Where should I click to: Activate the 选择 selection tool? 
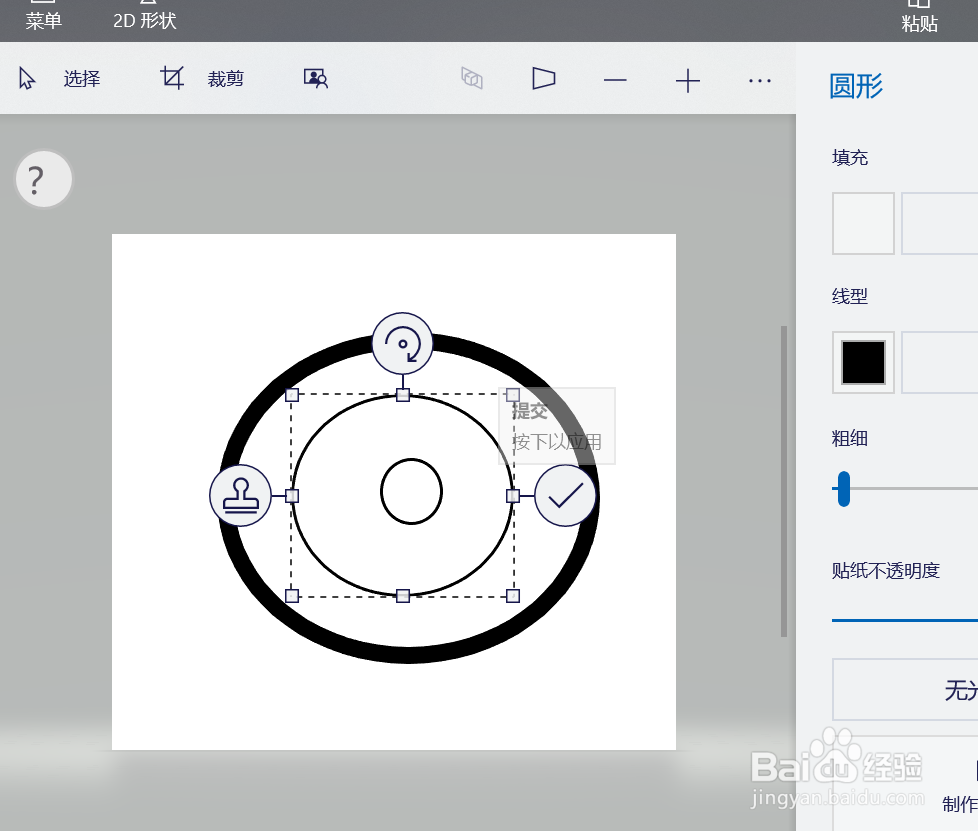(x=60, y=79)
